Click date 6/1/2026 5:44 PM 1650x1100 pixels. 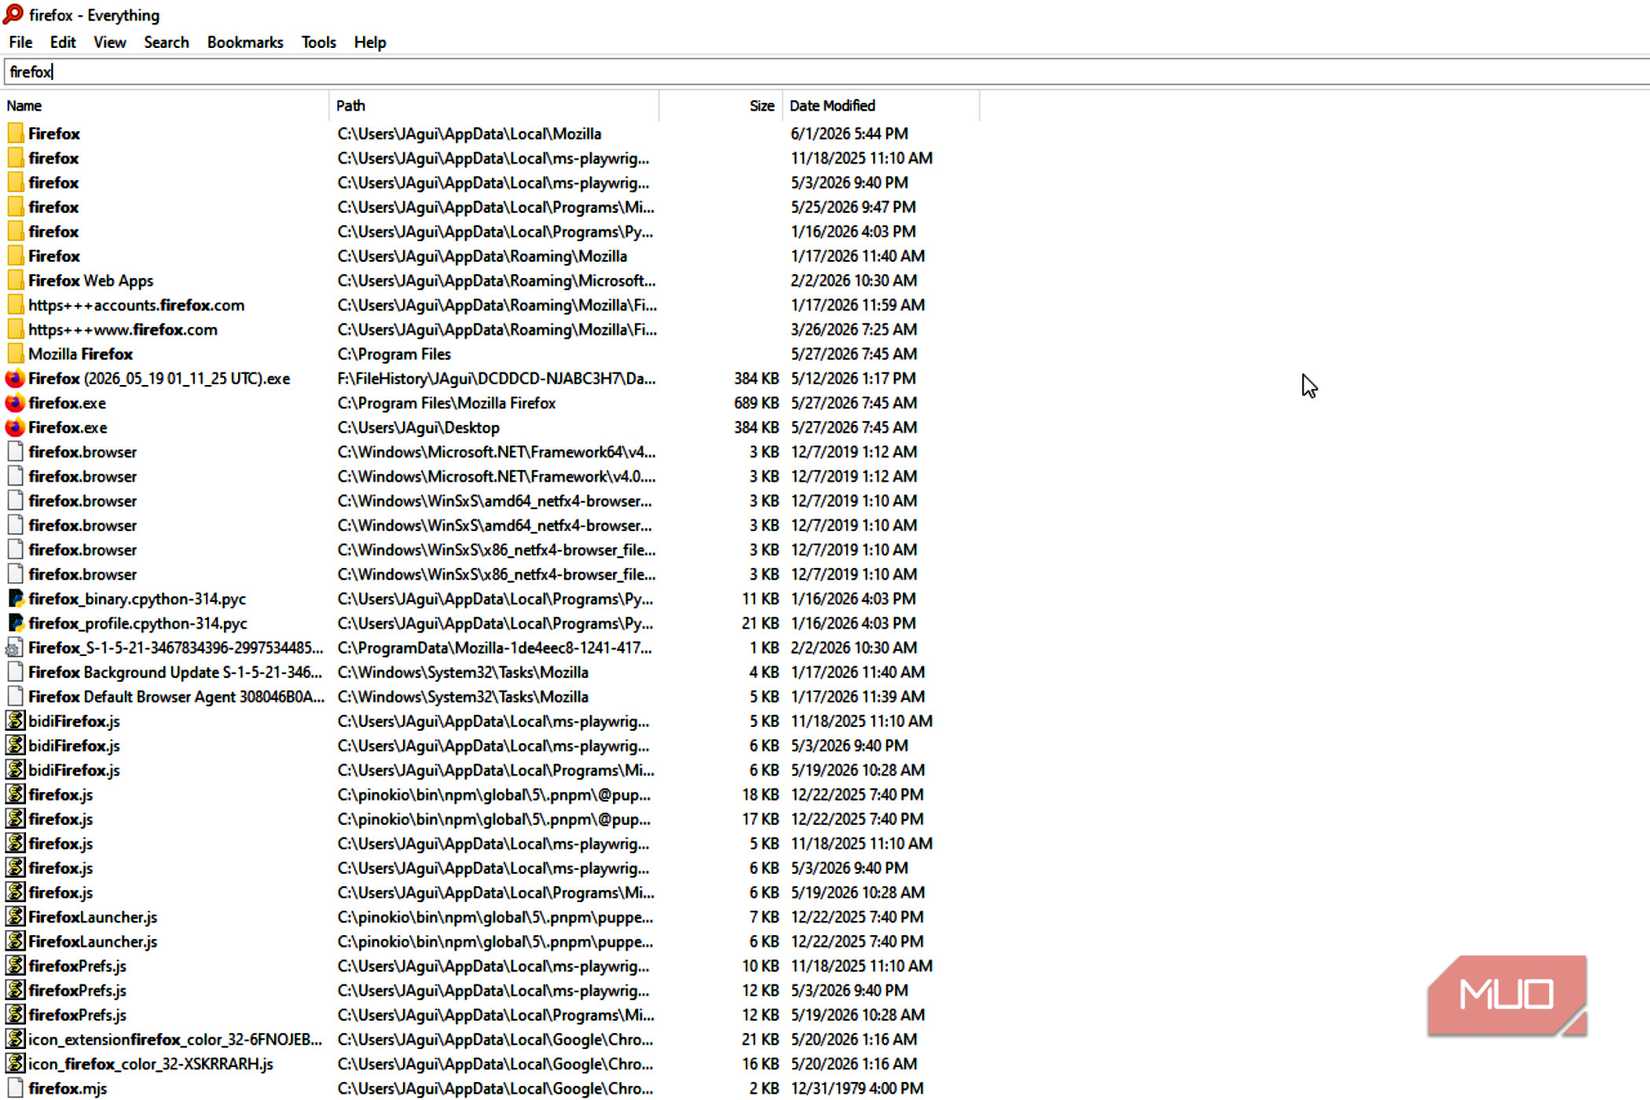849,133
